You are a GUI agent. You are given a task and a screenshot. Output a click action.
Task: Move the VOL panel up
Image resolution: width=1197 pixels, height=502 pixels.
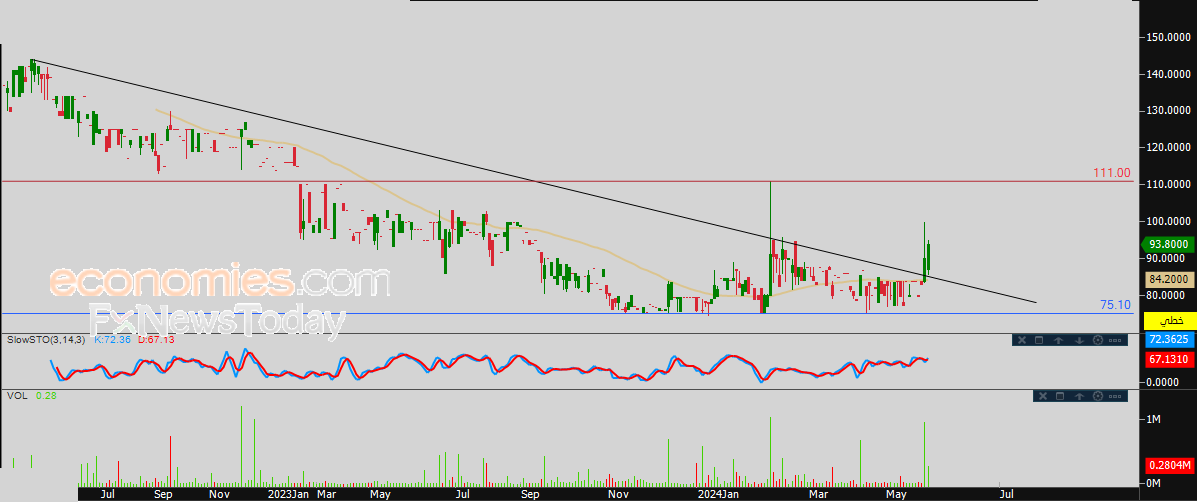tap(1079, 396)
